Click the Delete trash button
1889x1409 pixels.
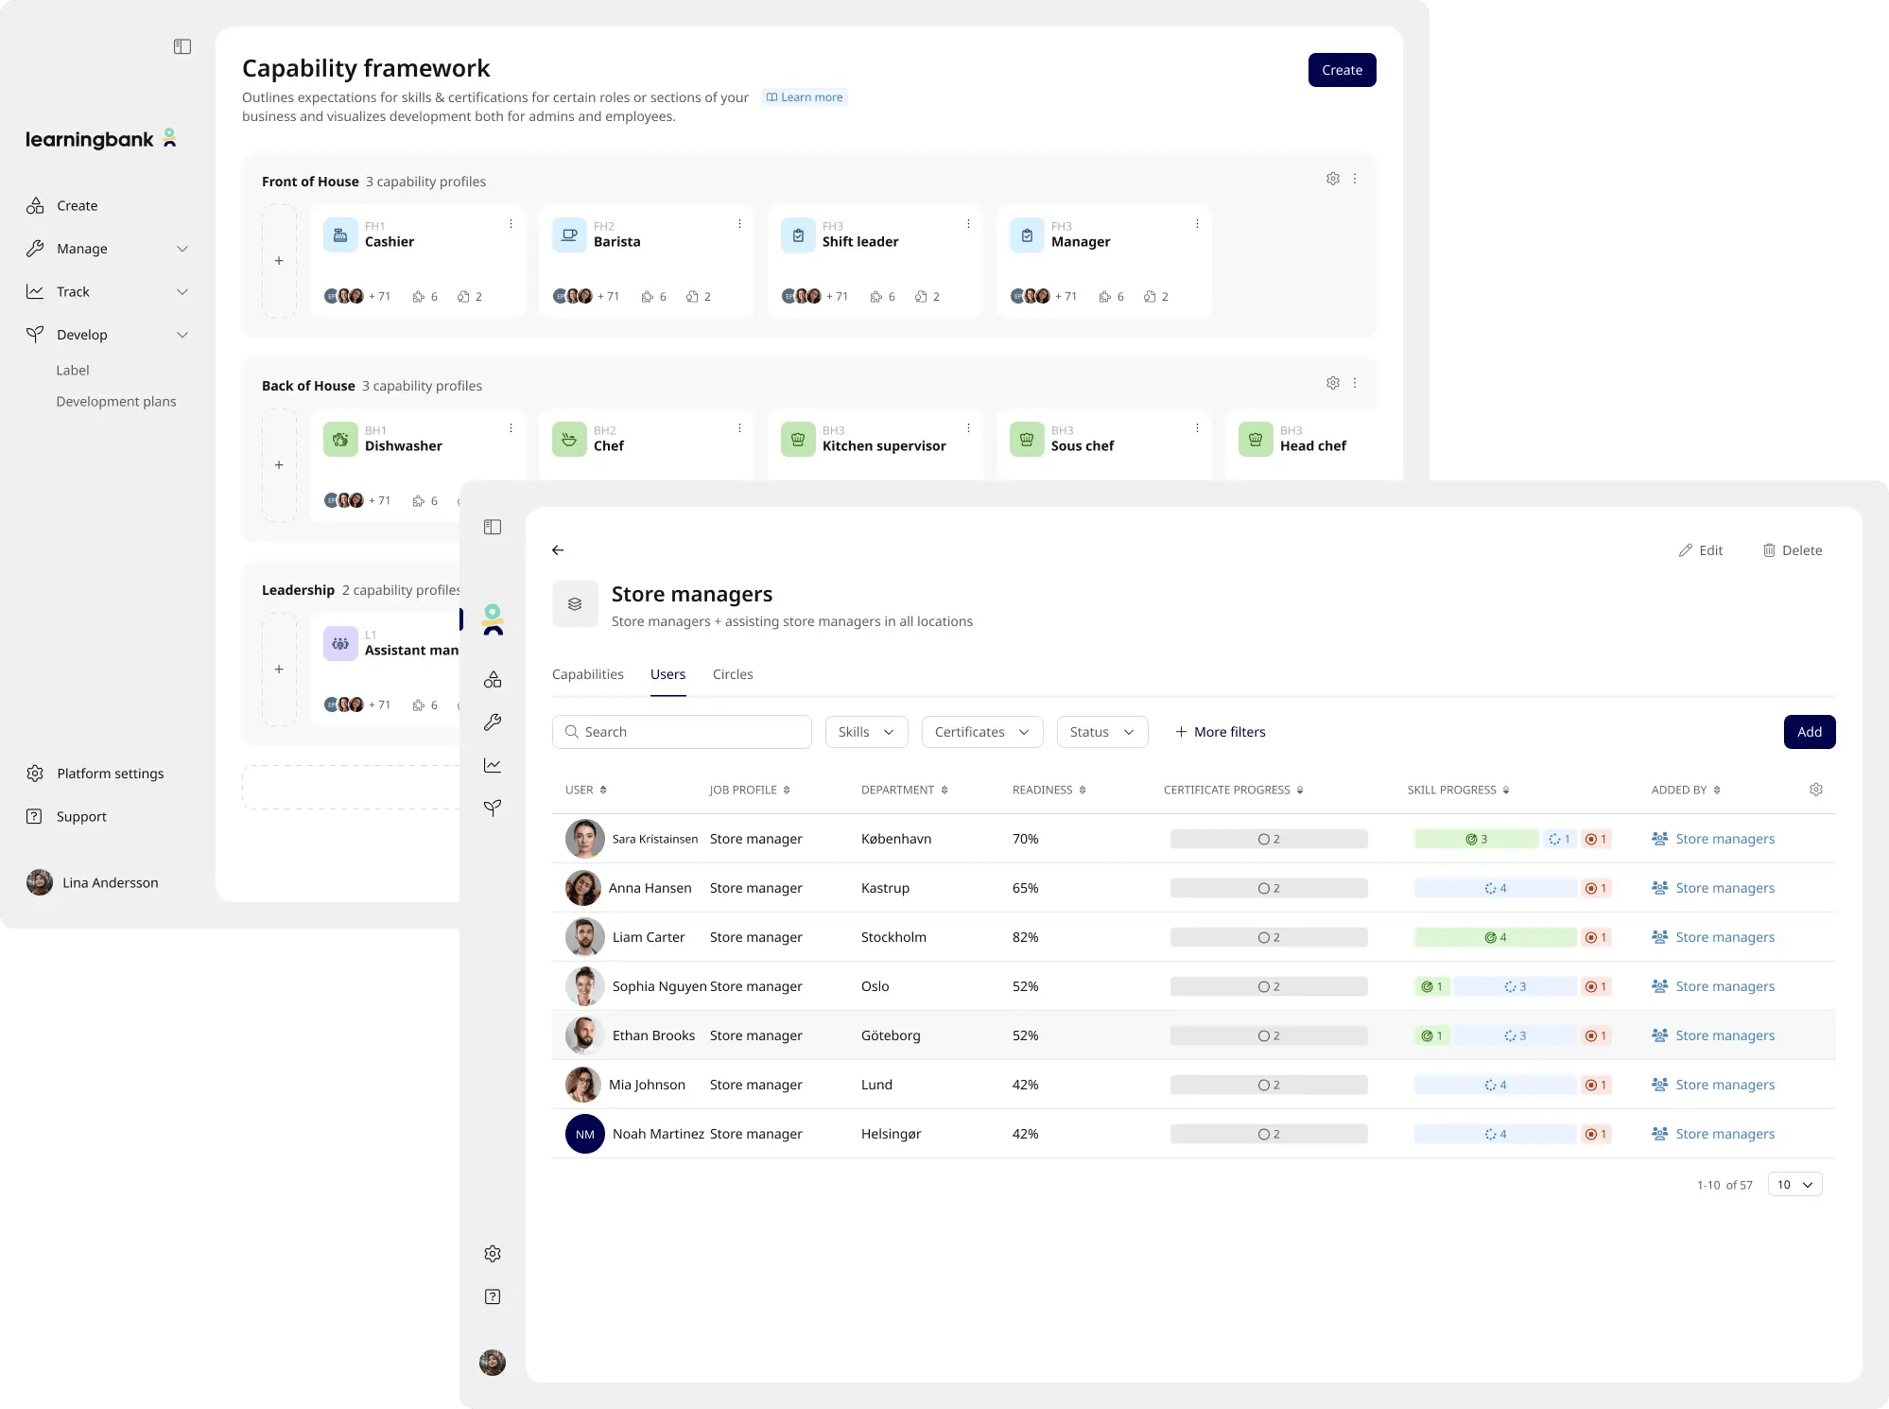(1792, 550)
